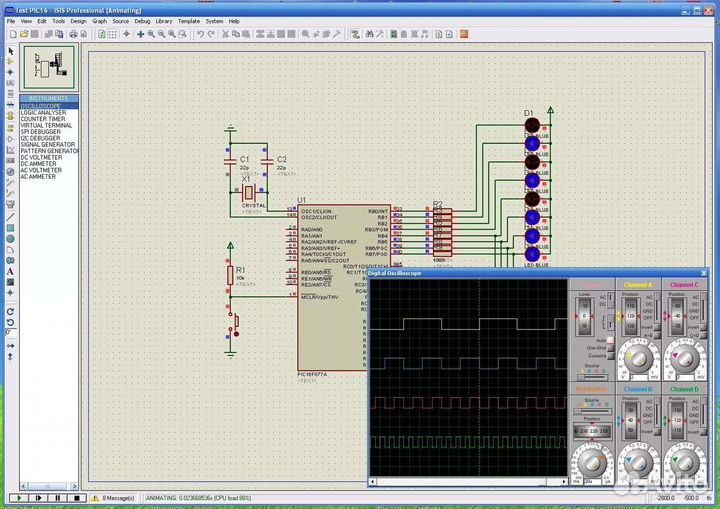Screen dimensions: 720x509
Task: Select the Wire Label tool
Action: (x=11, y=83)
